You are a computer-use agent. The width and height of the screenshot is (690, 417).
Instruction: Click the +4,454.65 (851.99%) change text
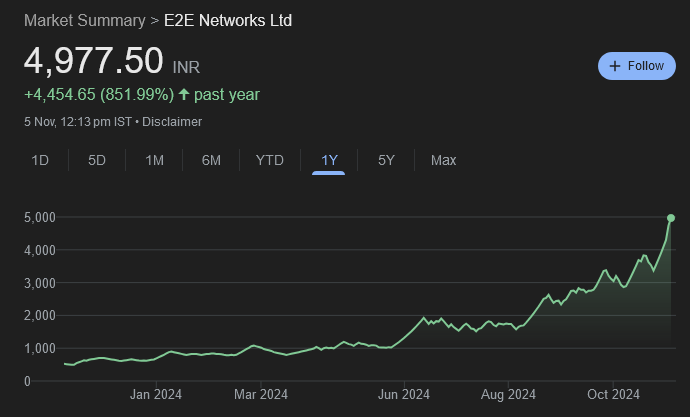[x=99, y=95]
